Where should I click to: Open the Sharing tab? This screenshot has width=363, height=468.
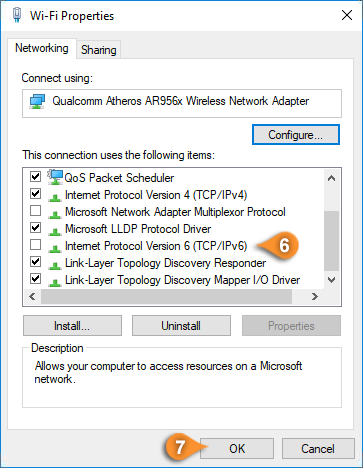pyautogui.click(x=99, y=50)
